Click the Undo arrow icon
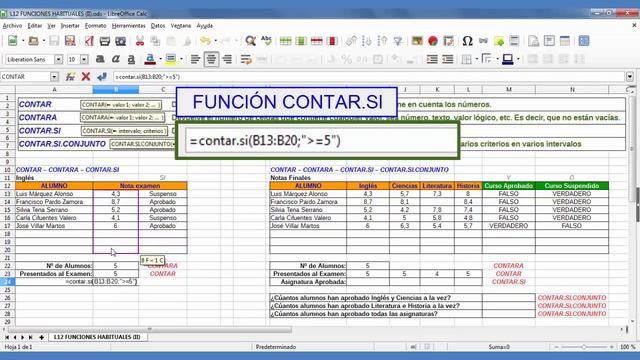Image resolution: width=640 pixels, height=360 pixels. coord(205,41)
